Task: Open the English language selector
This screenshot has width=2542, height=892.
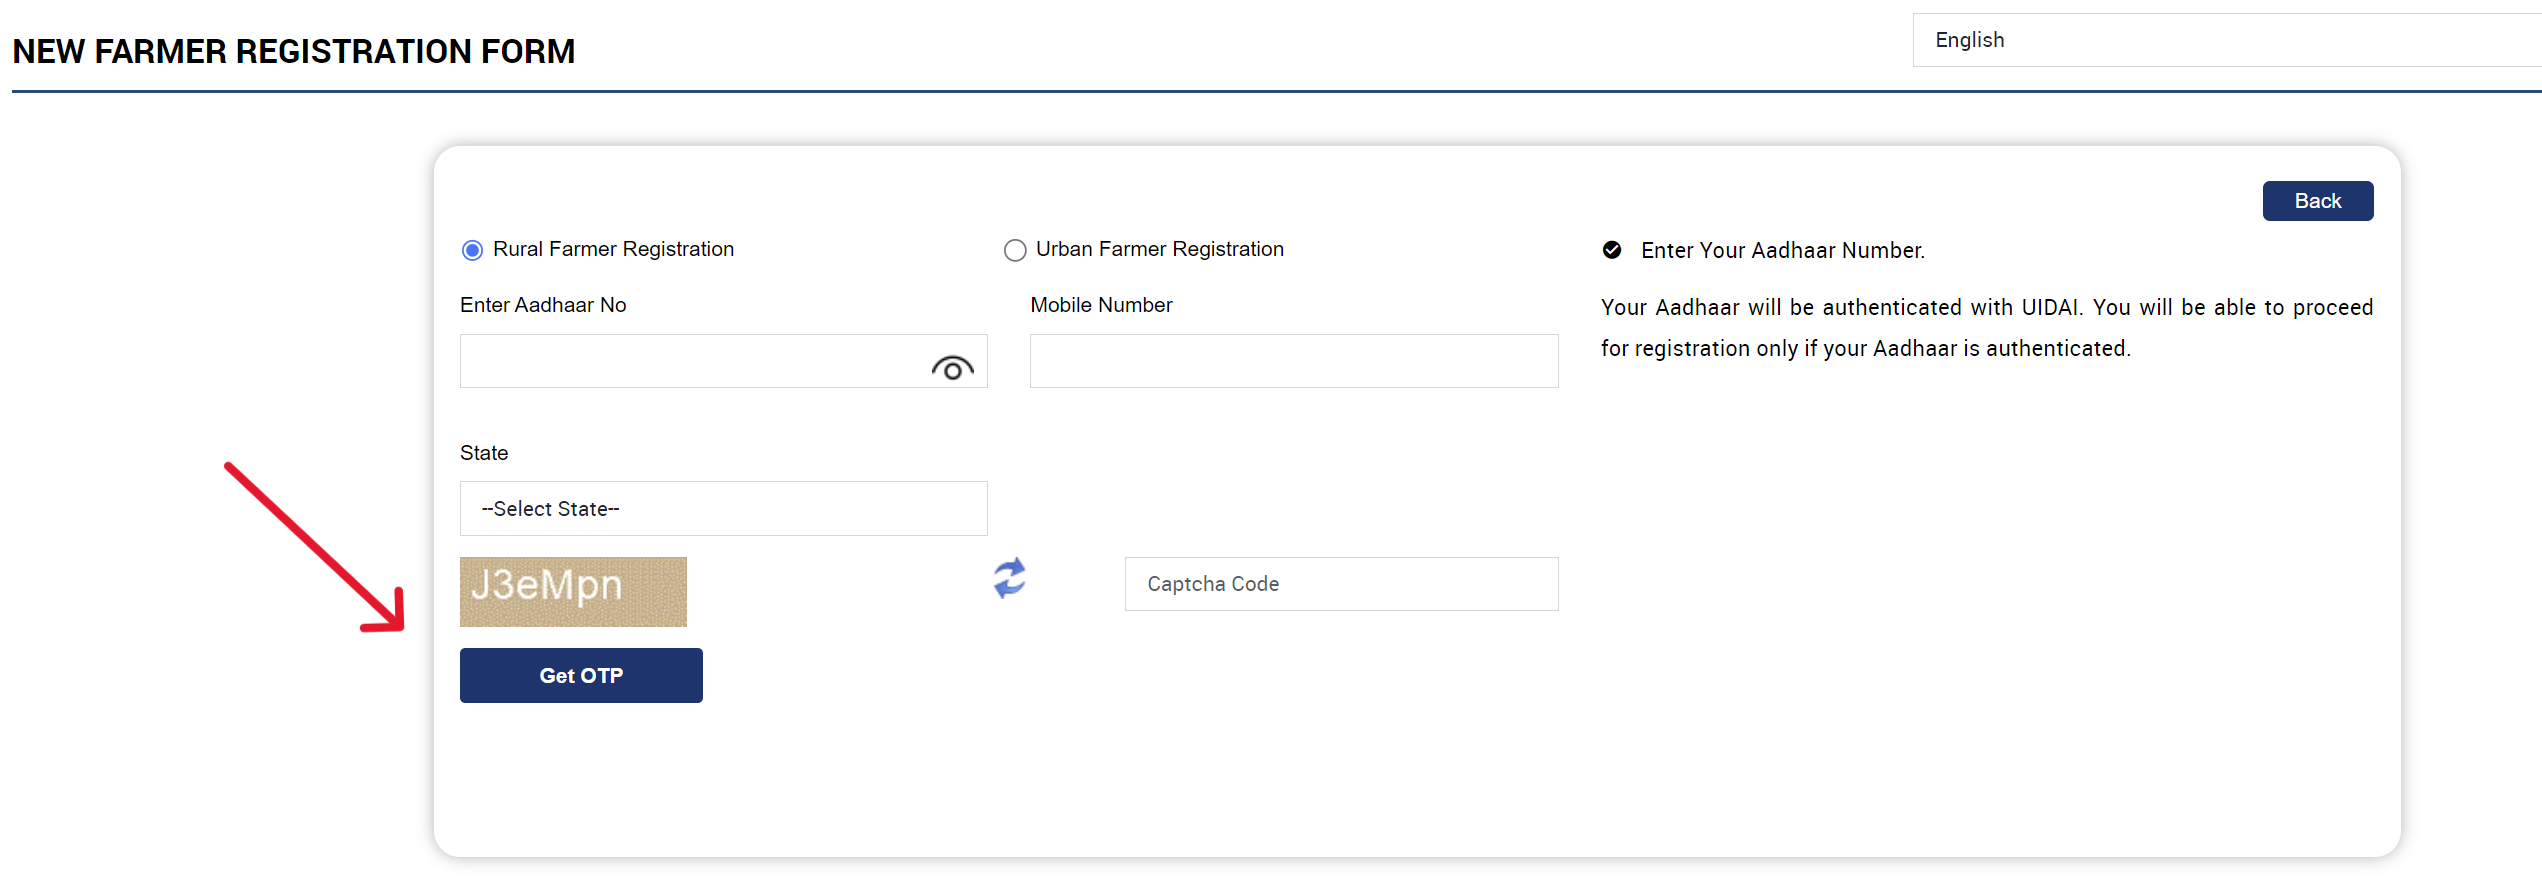Action: coord(2225,40)
